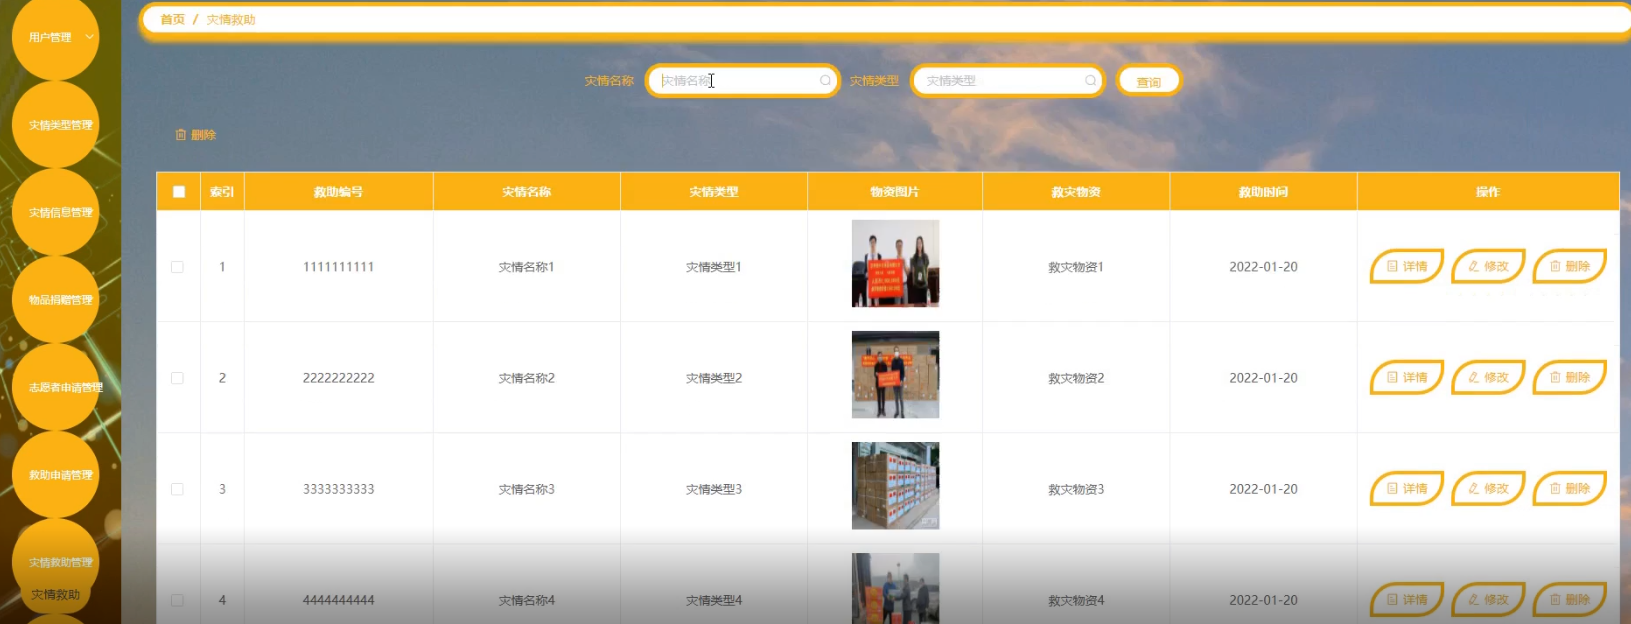Click cell 3333333333
The width and height of the screenshot is (1631, 624).
[x=339, y=489]
